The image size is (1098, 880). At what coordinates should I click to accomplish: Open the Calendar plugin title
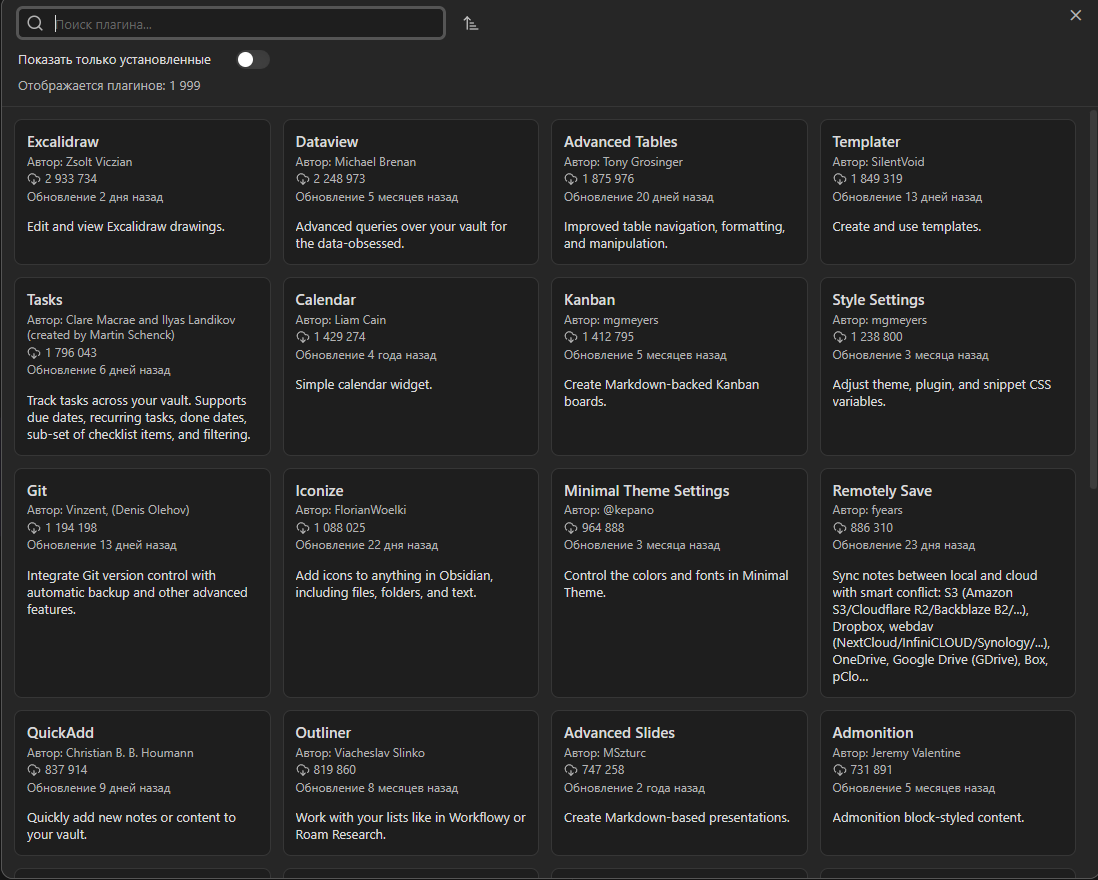[326, 300]
